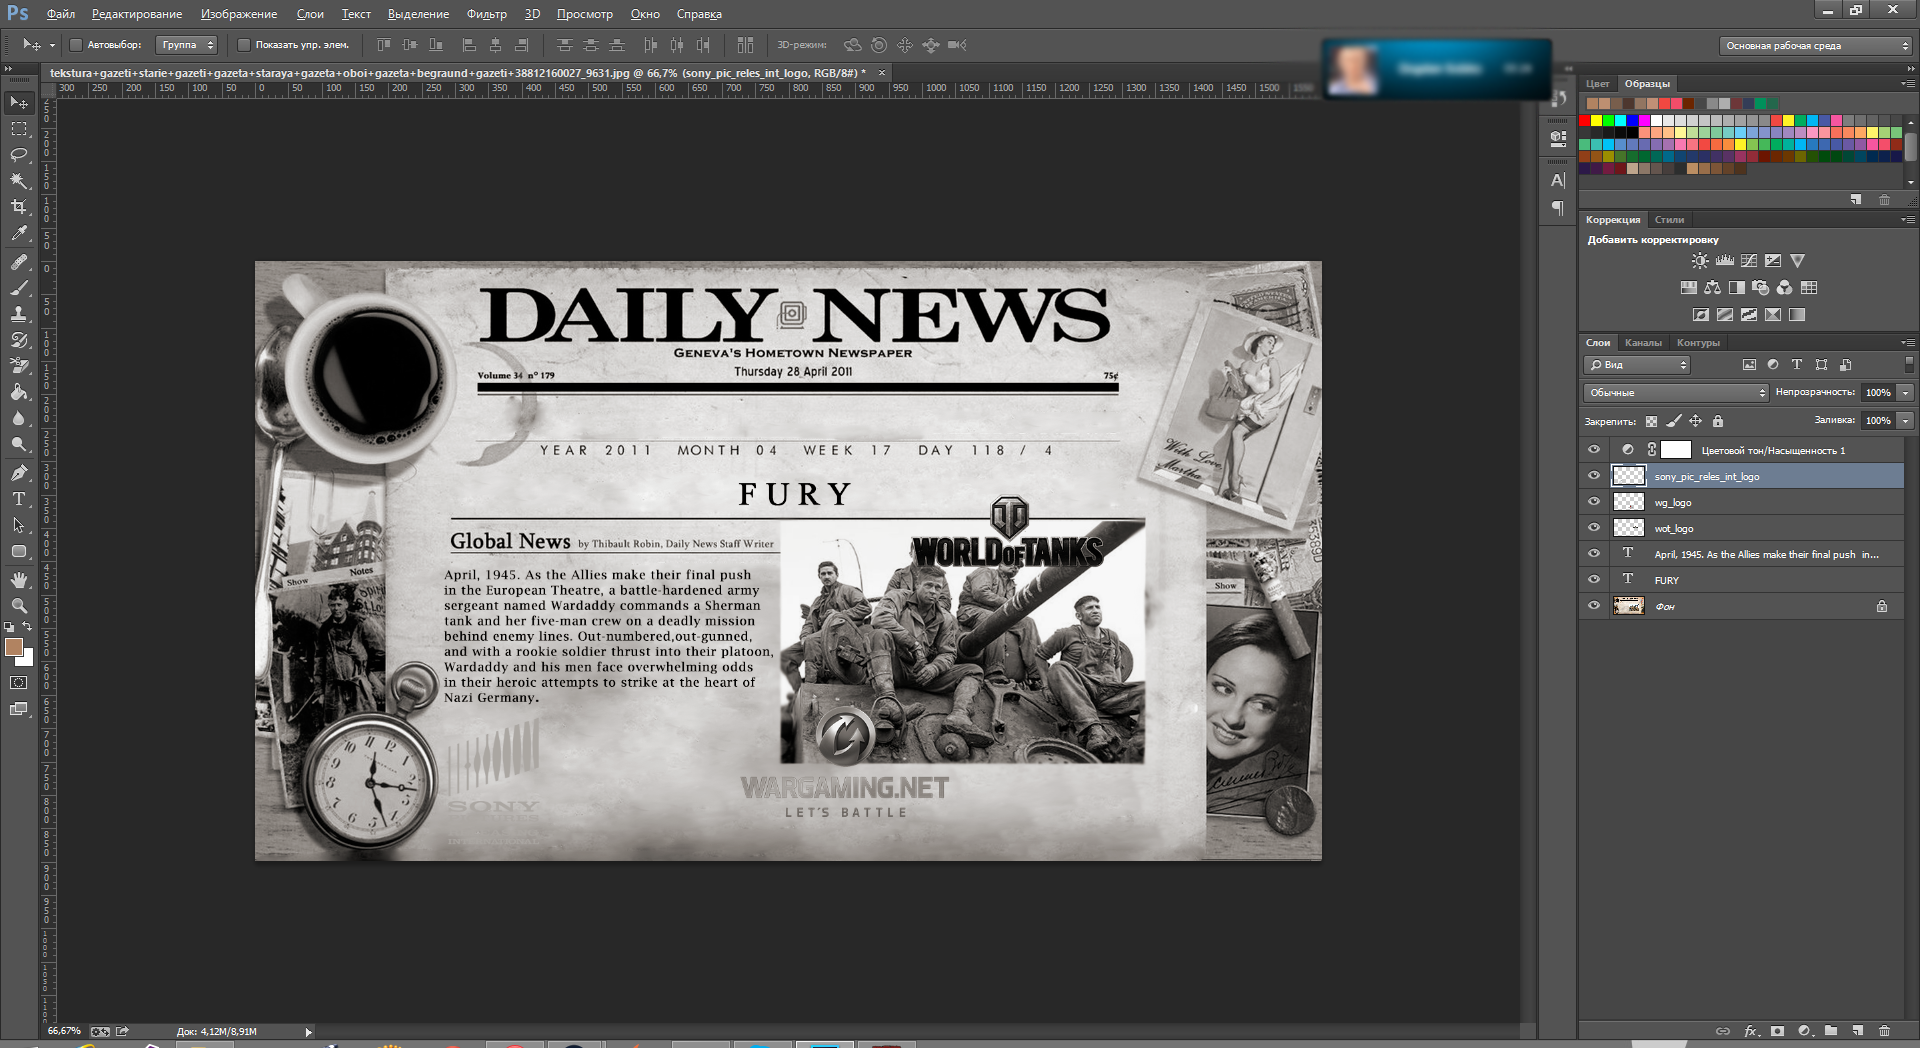1920x1048 pixels.
Task: Check the Показать упр. элем. checkbox
Action: coord(243,45)
